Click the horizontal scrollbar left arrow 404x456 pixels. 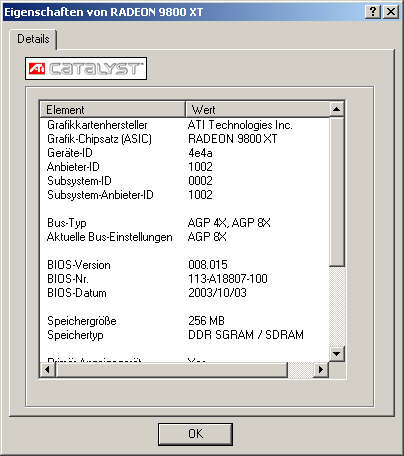click(x=47, y=369)
